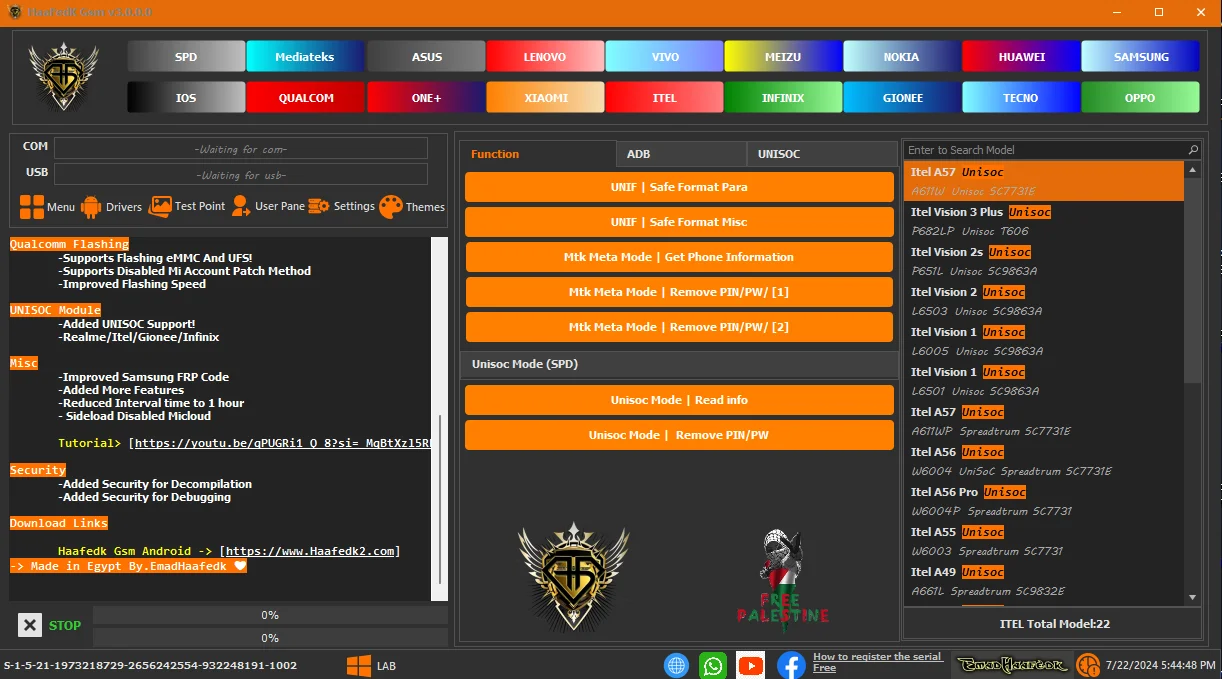Screen dimensions: 1222x679
Task: Click the Haafedk winged logo at top left
Action: coord(64,76)
